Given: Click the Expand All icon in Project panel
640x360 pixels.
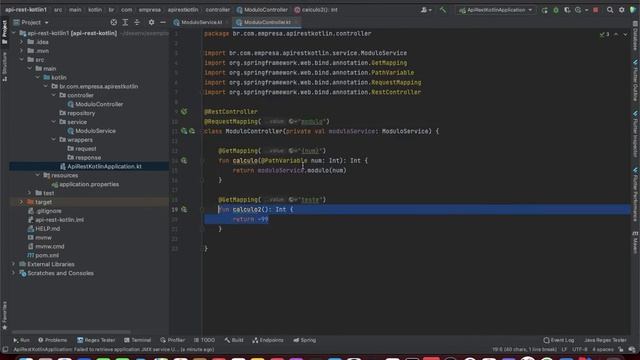Looking at the screenshot, I should click(x=125, y=22).
